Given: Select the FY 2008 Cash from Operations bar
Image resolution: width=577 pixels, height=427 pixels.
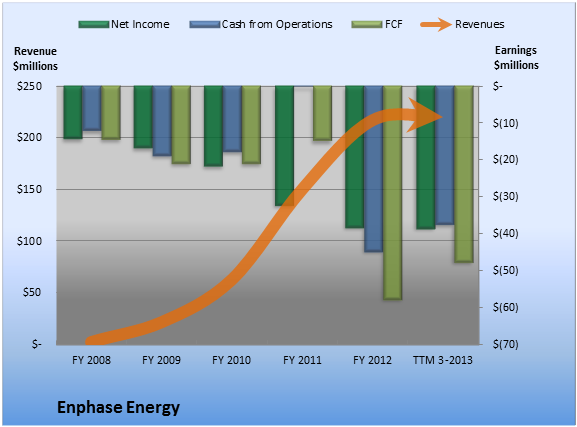Looking at the screenshot, I should click(91, 108).
